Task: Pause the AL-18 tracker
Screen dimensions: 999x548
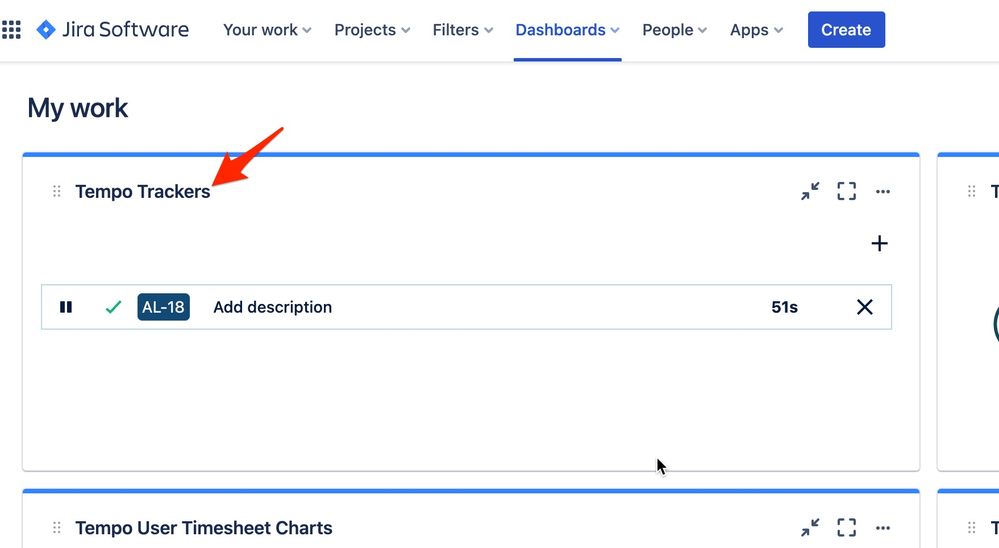Action: pos(66,307)
